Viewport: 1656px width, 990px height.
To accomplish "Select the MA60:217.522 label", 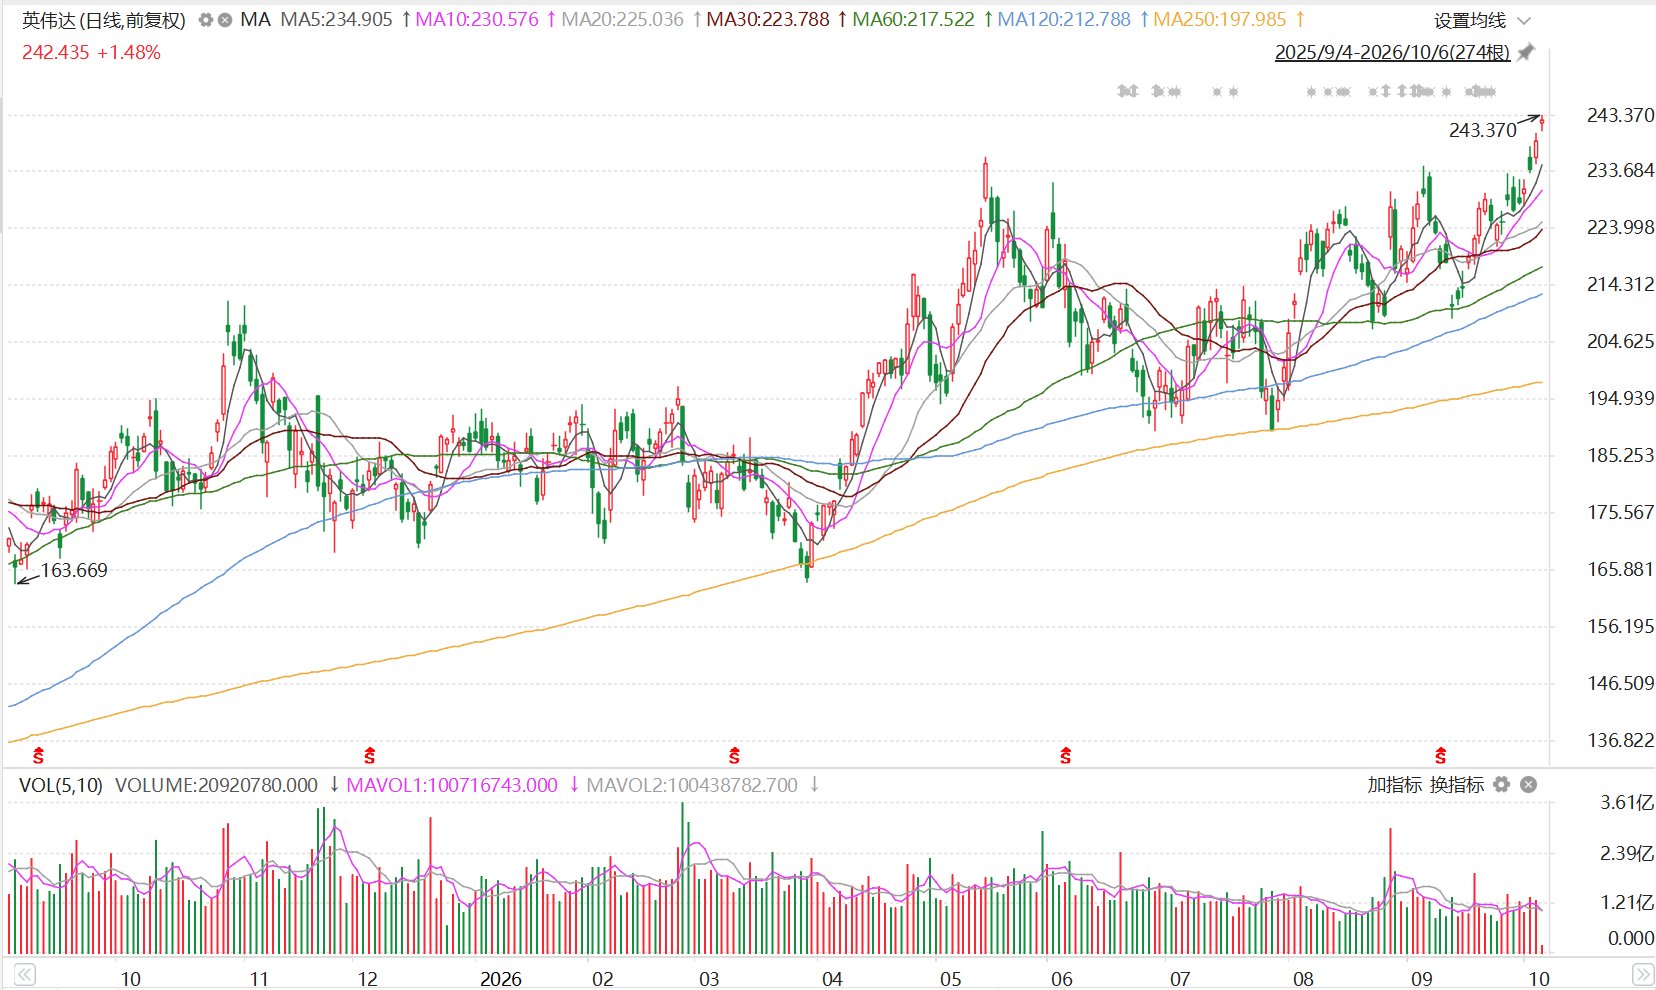I will pyautogui.click(x=913, y=20).
